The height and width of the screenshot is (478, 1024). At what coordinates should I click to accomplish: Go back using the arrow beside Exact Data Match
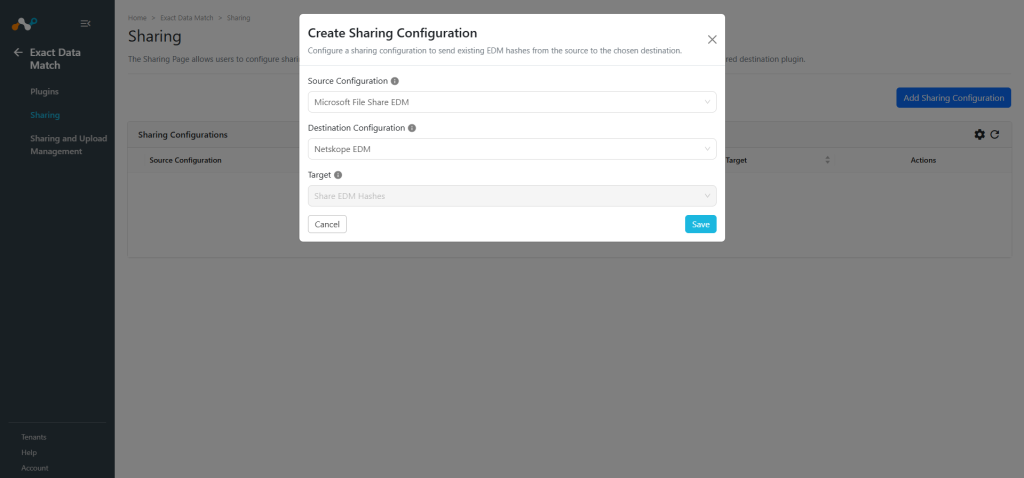pos(18,52)
